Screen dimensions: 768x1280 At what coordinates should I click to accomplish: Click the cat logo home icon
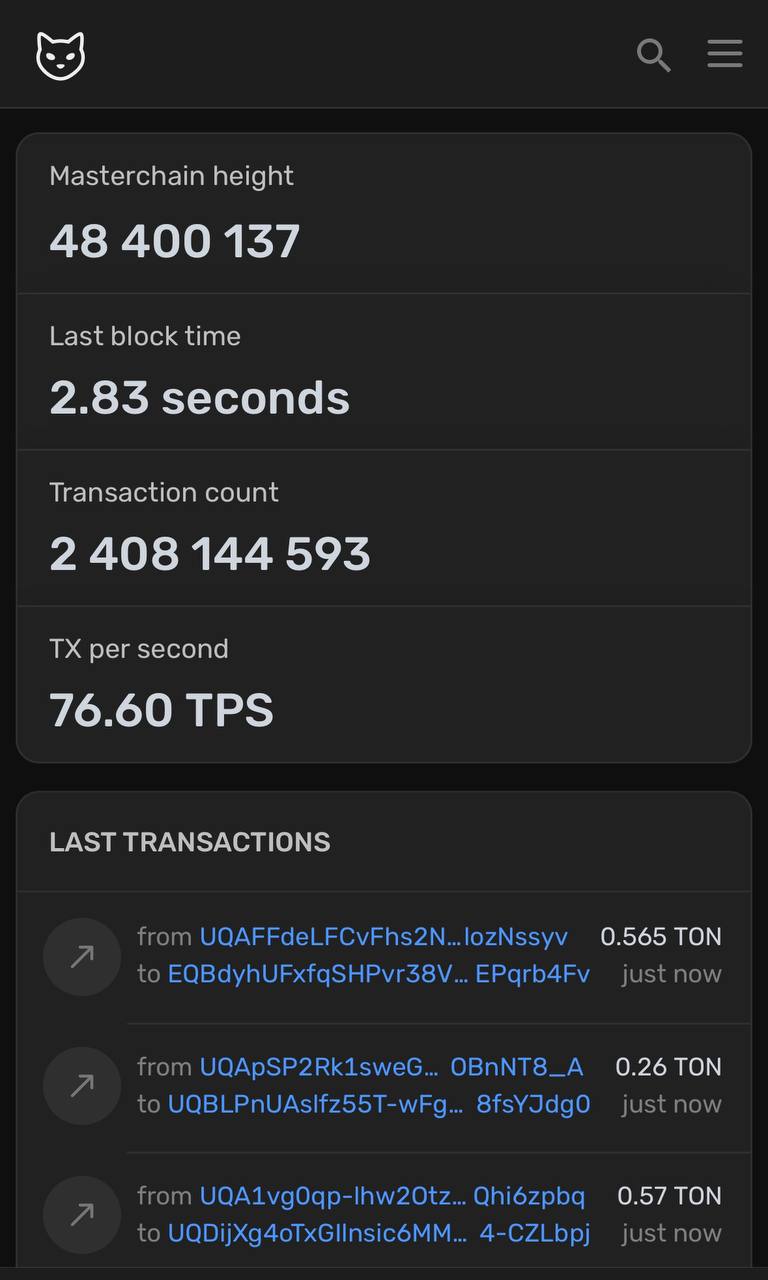coord(60,54)
